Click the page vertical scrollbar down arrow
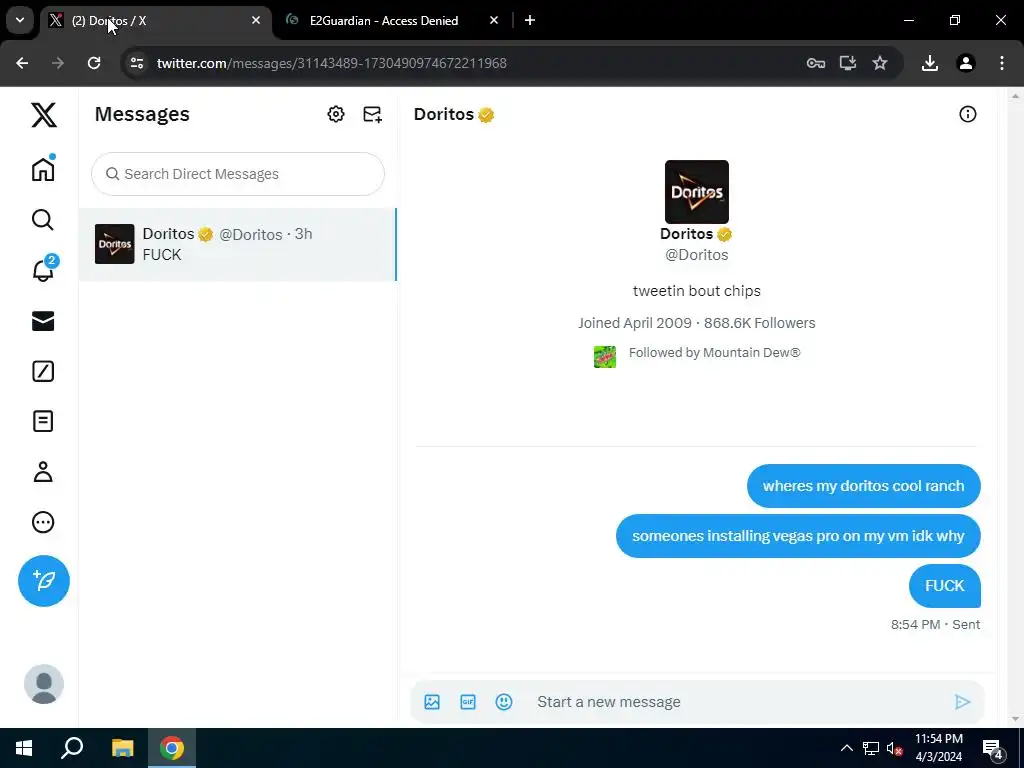 point(1015,719)
